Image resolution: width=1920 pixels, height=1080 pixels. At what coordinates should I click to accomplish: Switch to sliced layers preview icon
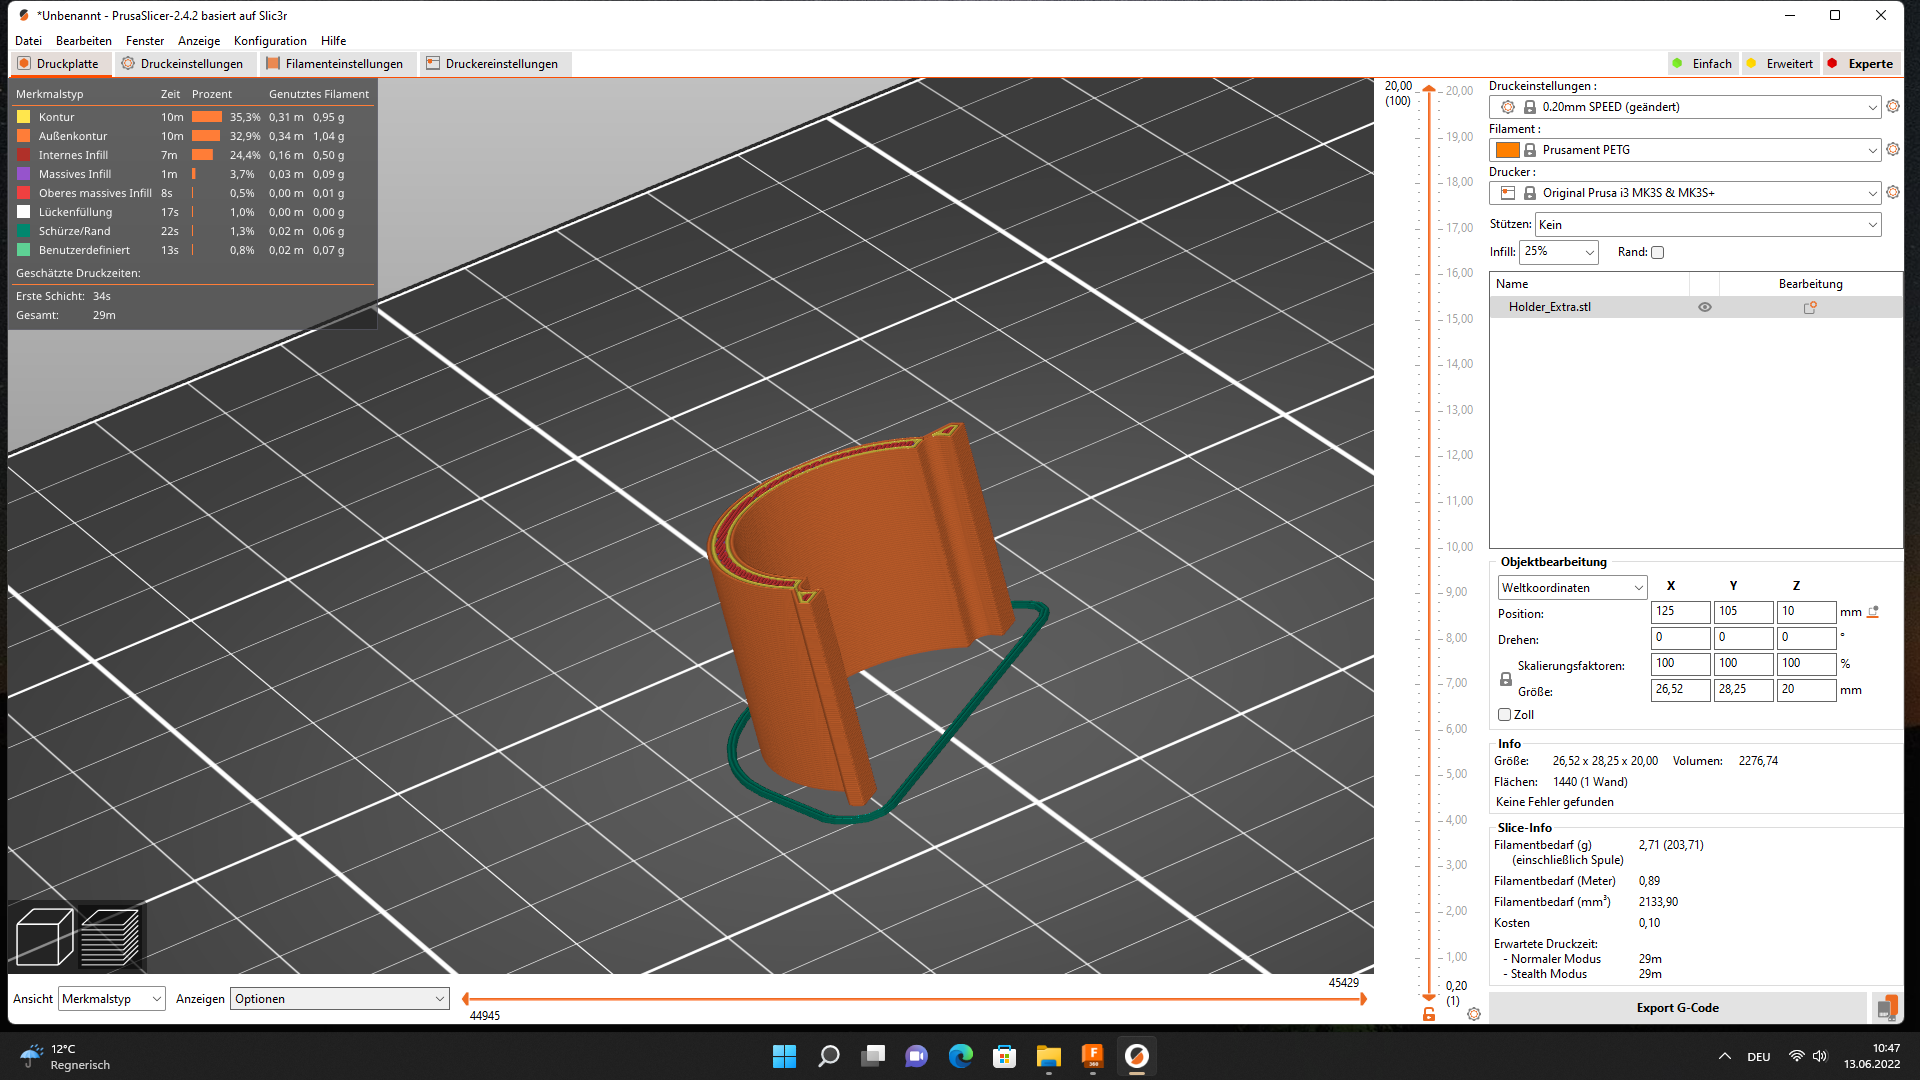click(x=110, y=937)
